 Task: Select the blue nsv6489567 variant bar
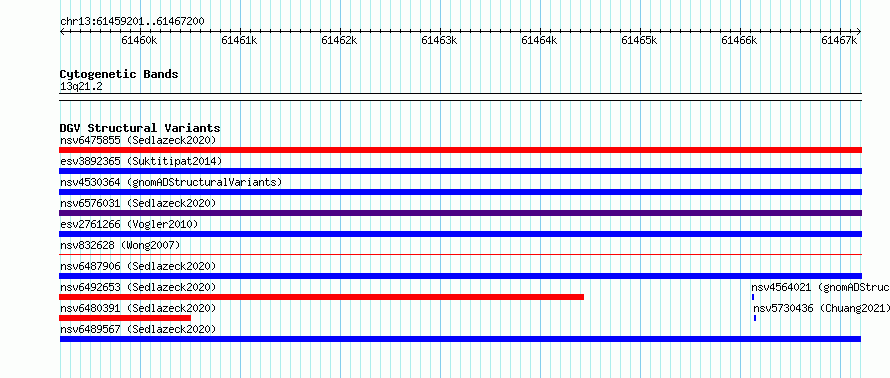click(x=460, y=339)
